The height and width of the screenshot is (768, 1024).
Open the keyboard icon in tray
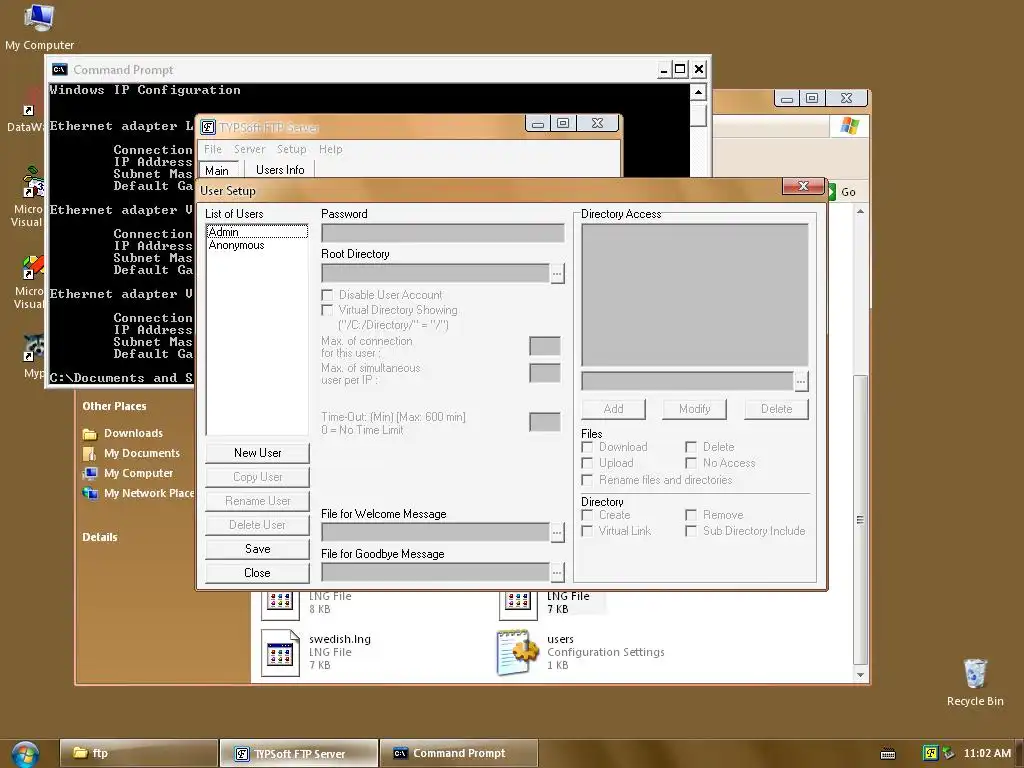[888, 754]
